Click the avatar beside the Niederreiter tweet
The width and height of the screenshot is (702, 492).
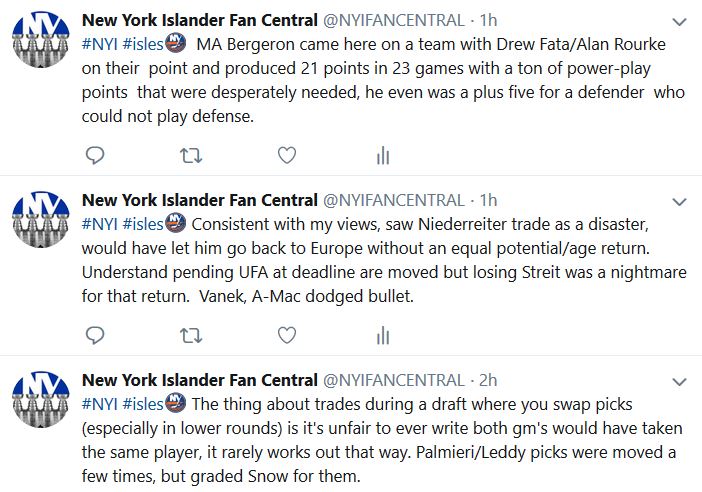coord(40,222)
